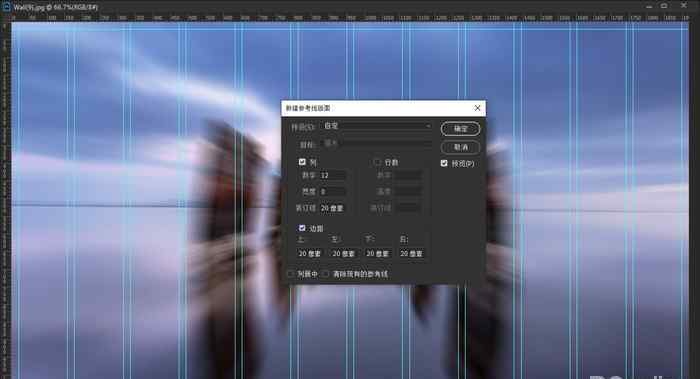The width and height of the screenshot is (700, 379).
Task: Toggle the 预览(P) preview checkbox
Action: tap(444, 163)
